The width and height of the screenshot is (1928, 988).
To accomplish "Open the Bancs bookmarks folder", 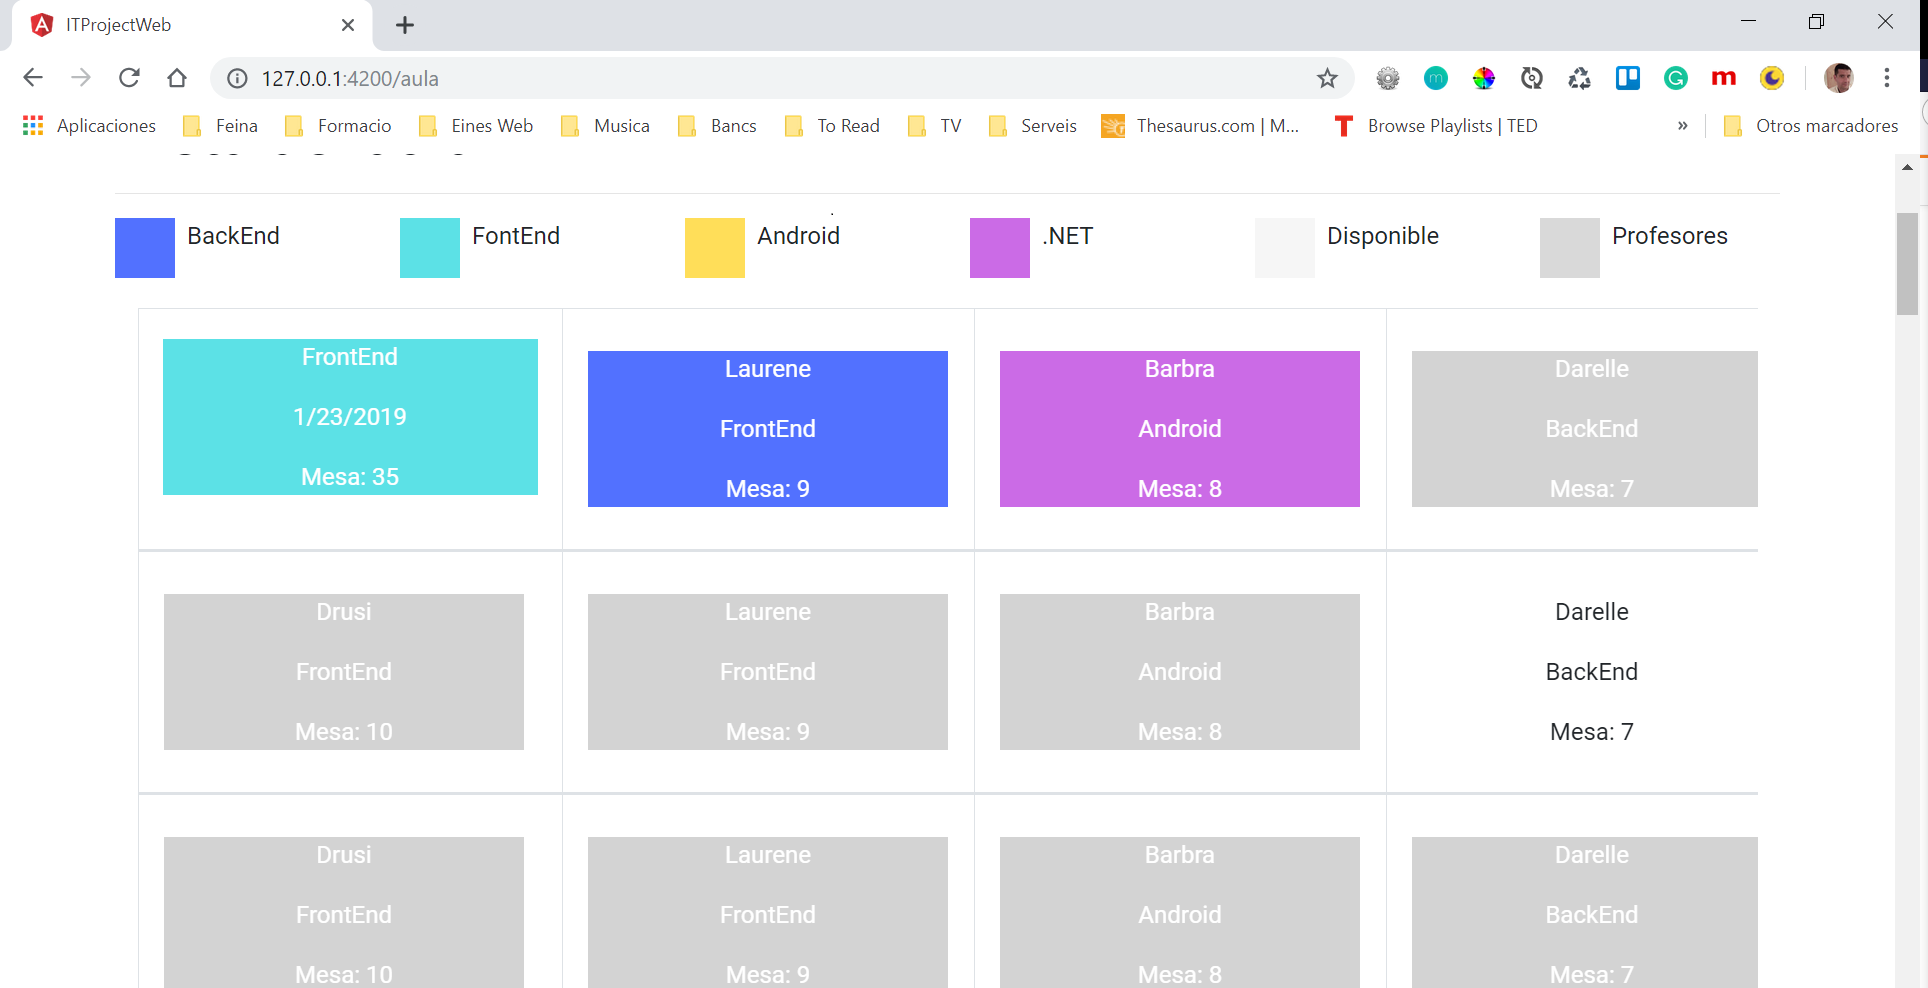I will 718,126.
